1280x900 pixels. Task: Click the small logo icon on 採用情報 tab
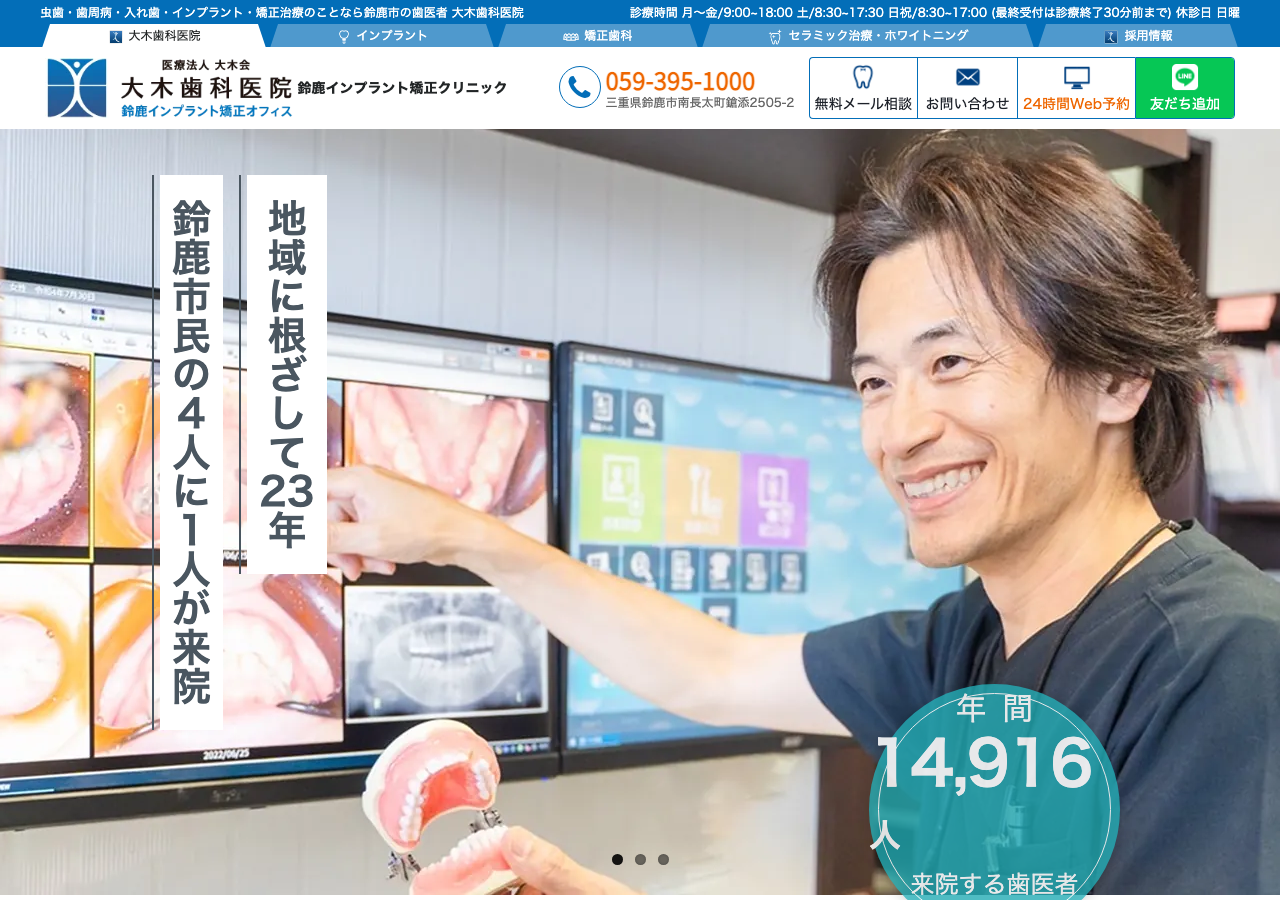pyautogui.click(x=1111, y=37)
